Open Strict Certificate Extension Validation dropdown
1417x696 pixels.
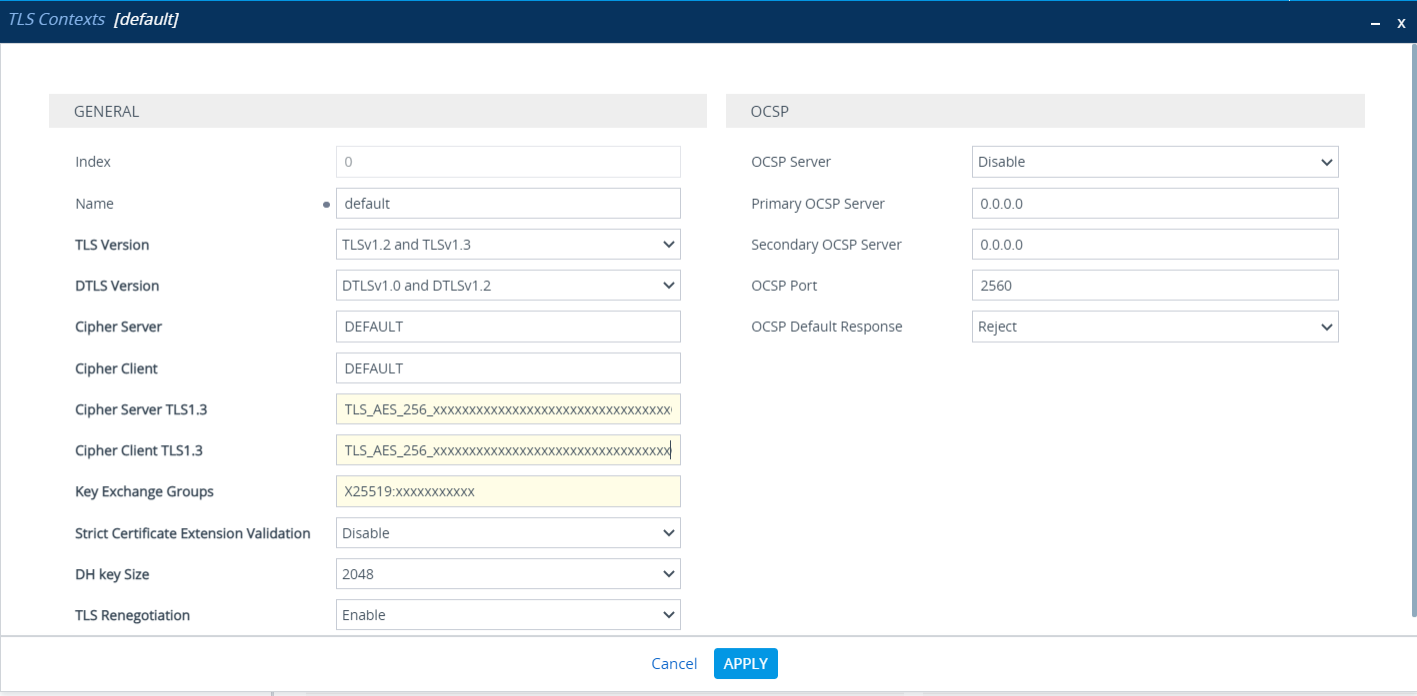[508, 533]
